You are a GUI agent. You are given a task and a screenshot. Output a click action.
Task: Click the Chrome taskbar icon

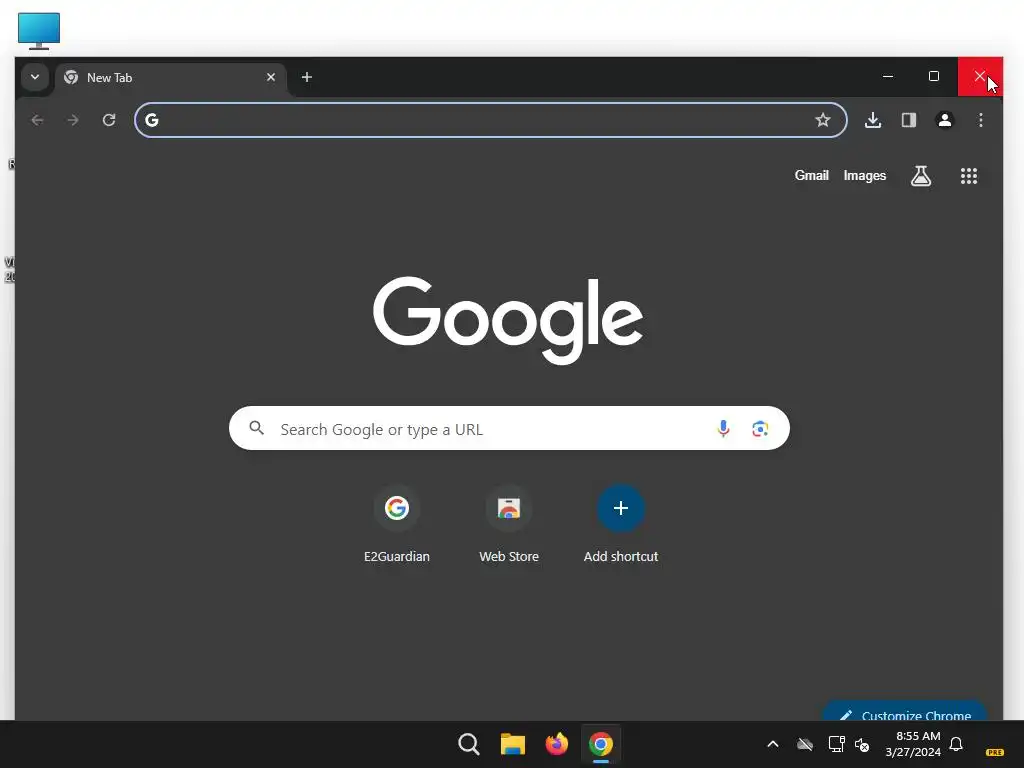(601, 744)
